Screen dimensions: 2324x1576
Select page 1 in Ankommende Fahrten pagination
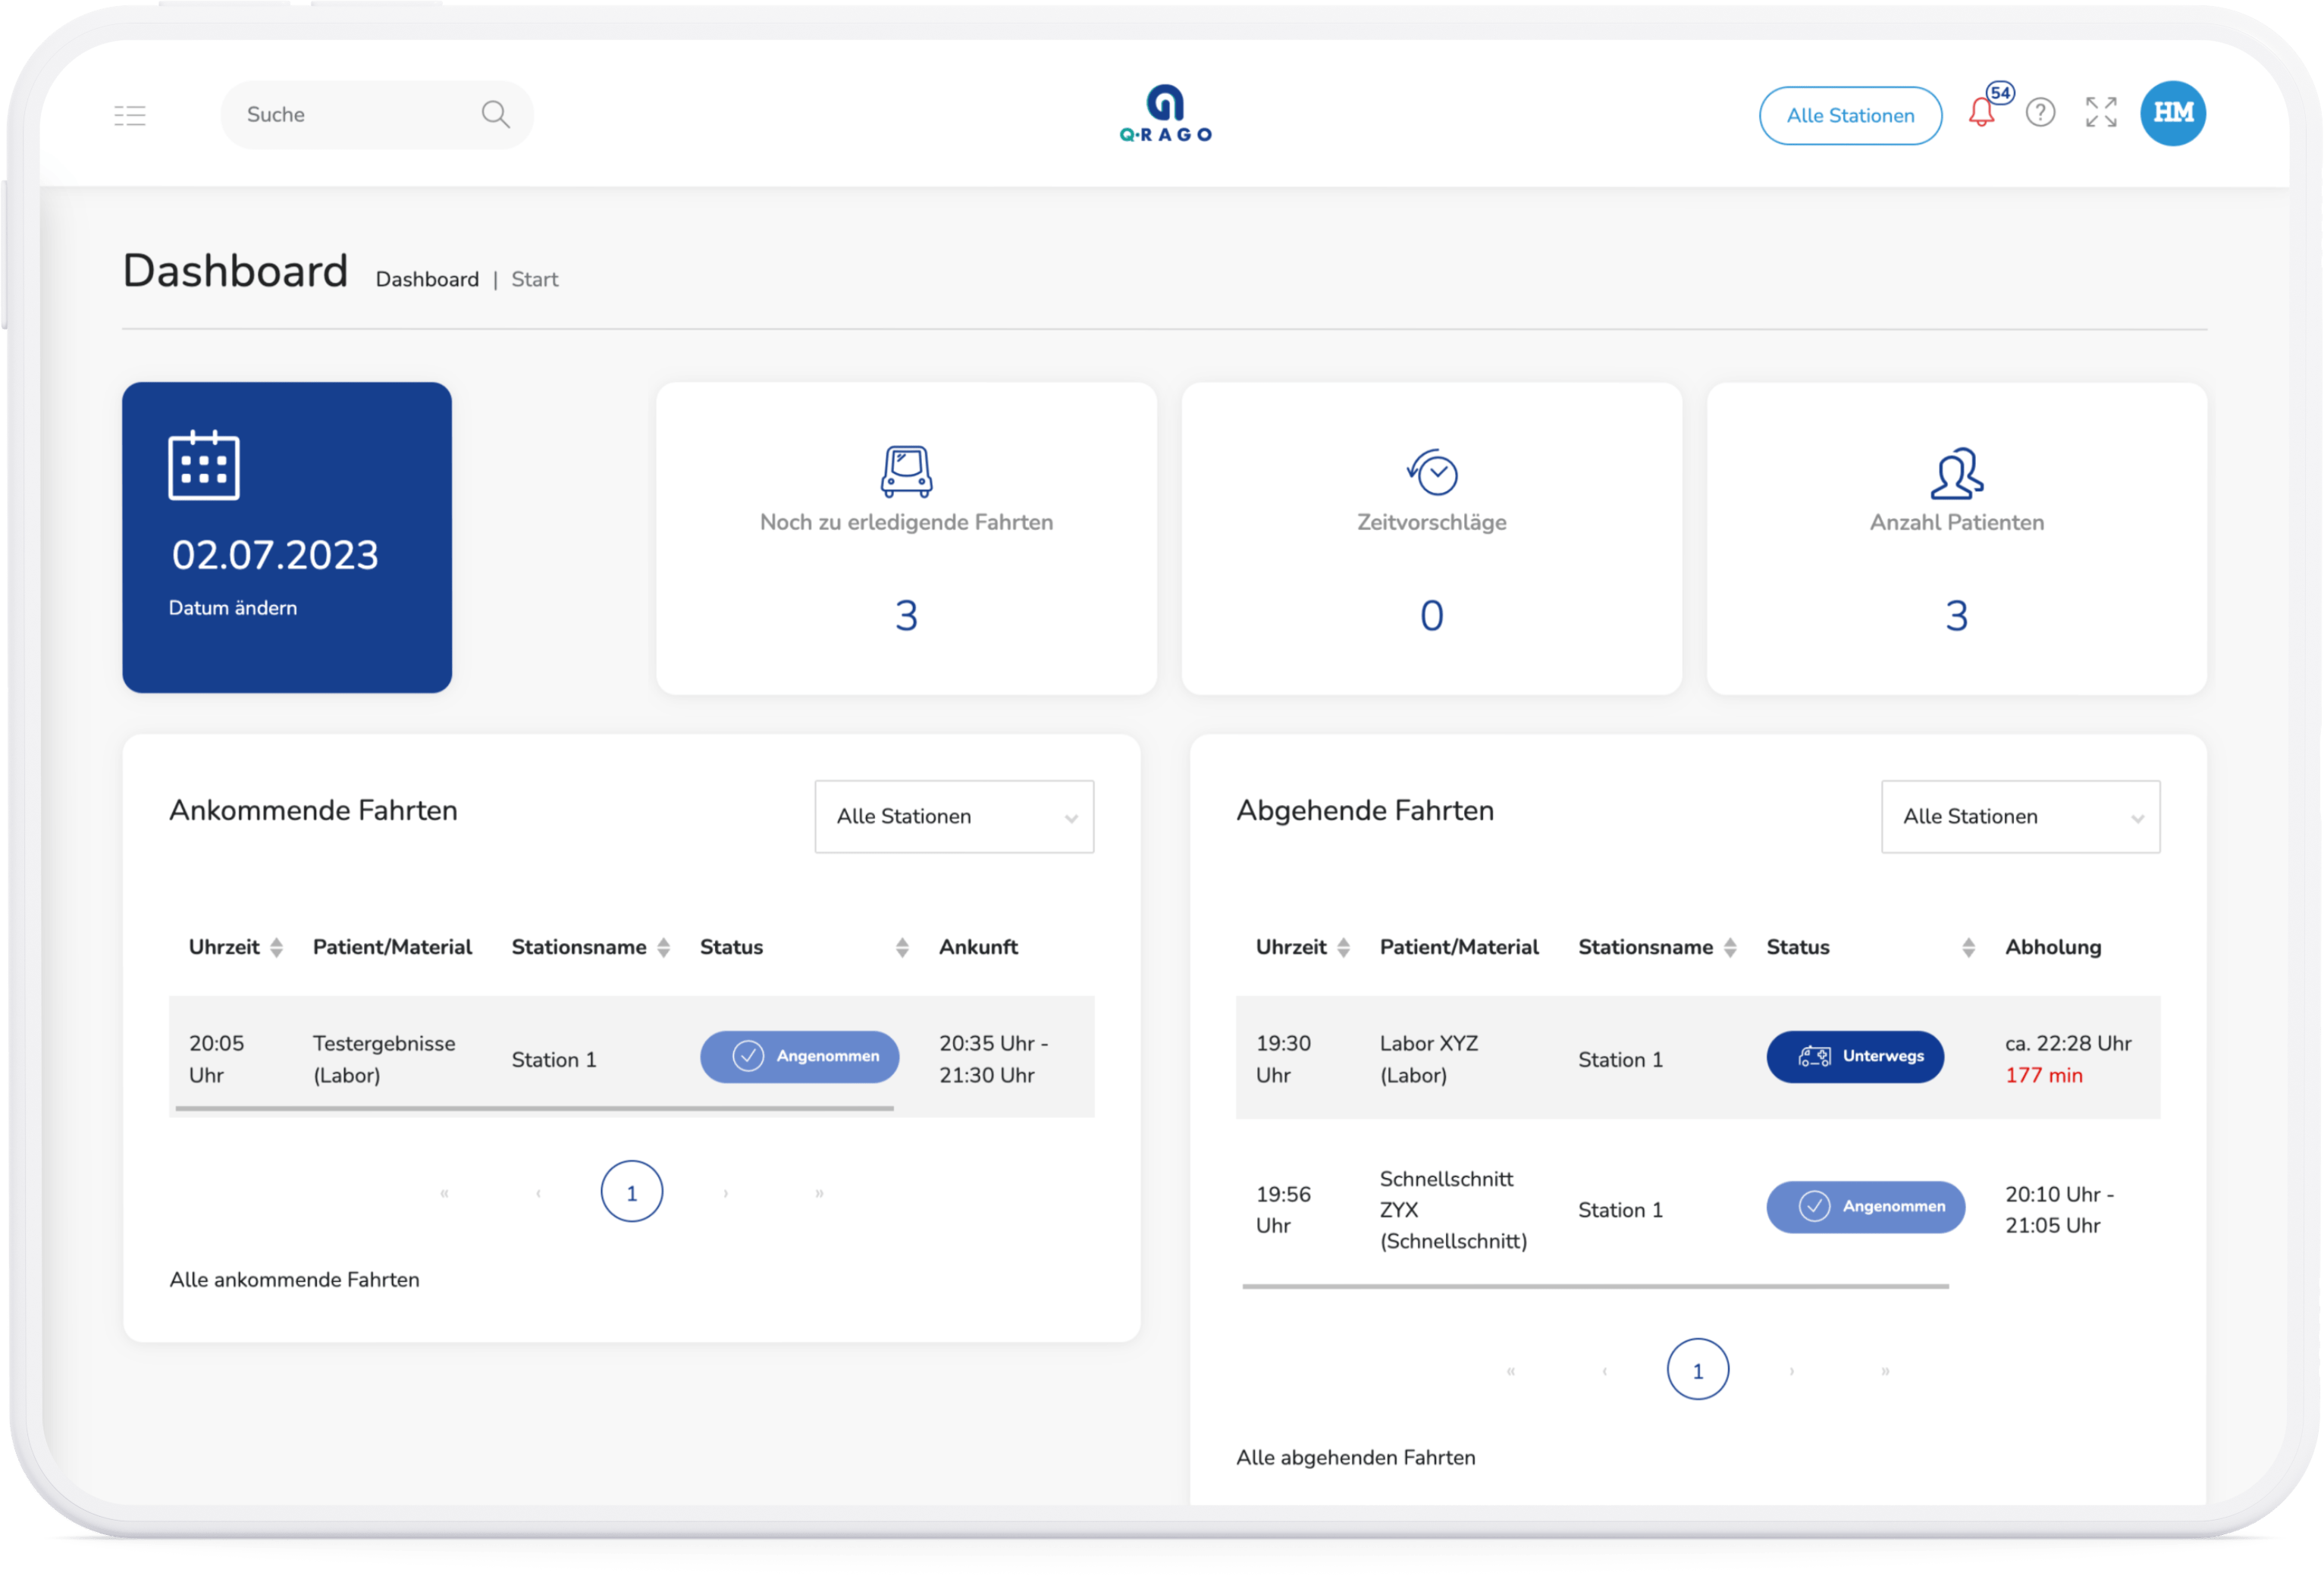[x=631, y=1192]
